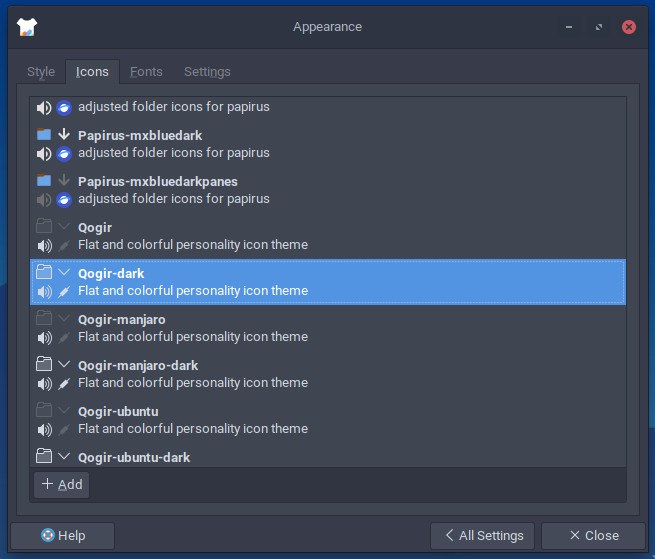Click the top row's blue browser icon
The image size is (655, 559).
point(64,108)
